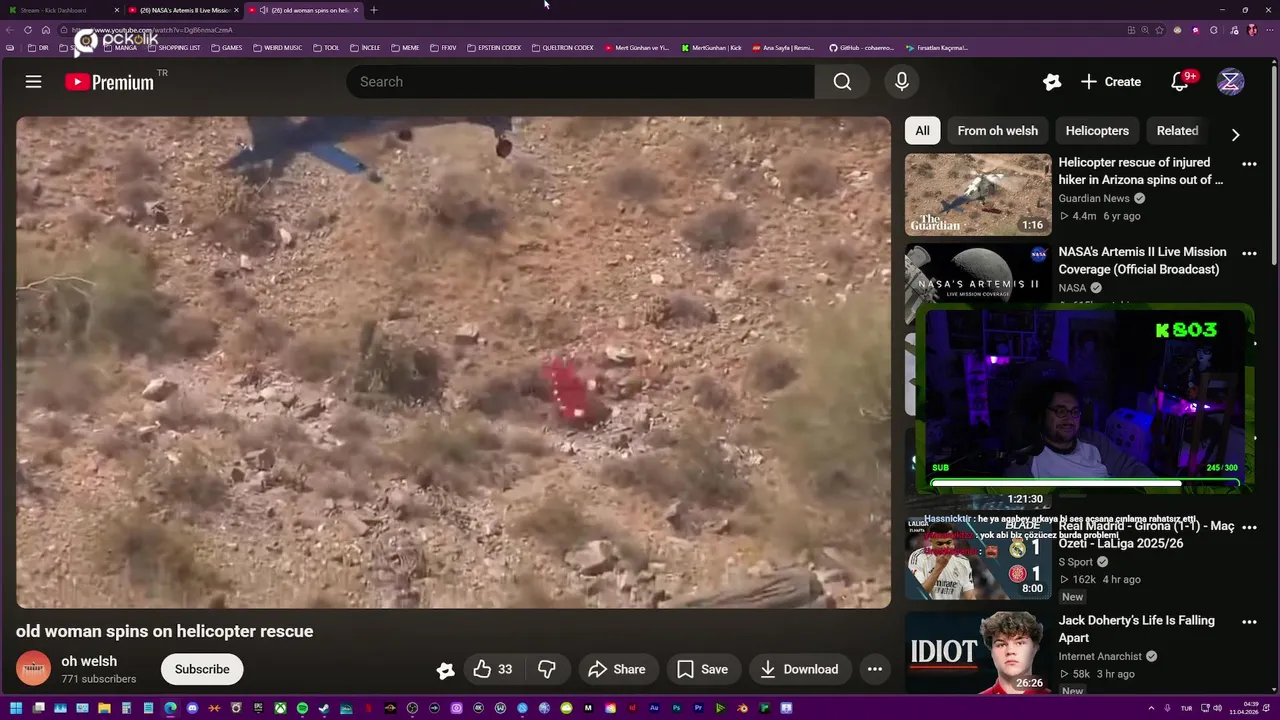This screenshot has width=1280, height=720.
Task: Open oh welsh channel avatar
Action: pyautogui.click(x=33, y=669)
